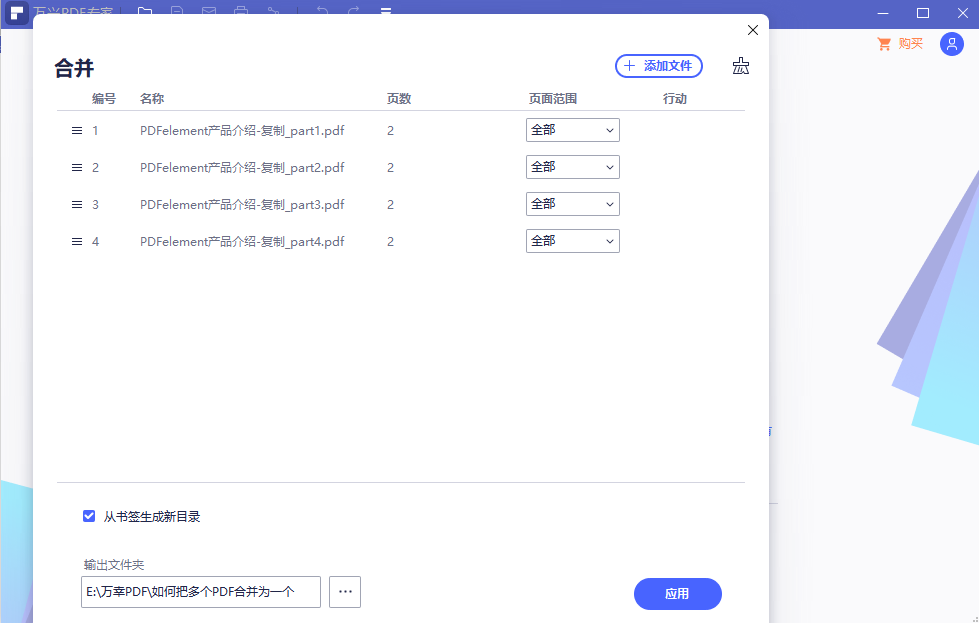Click the 添加文件 button to add files
The height and width of the screenshot is (623, 979).
point(658,65)
